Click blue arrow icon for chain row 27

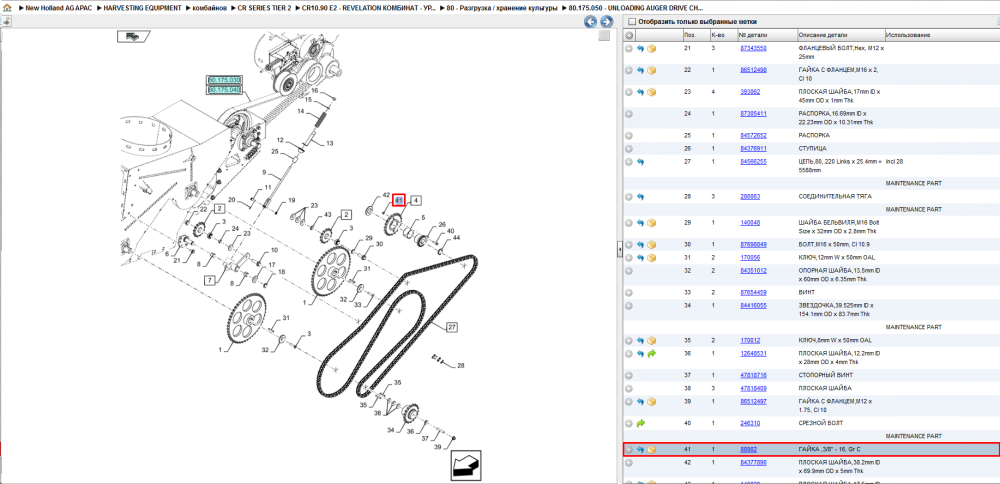(x=640, y=162)
